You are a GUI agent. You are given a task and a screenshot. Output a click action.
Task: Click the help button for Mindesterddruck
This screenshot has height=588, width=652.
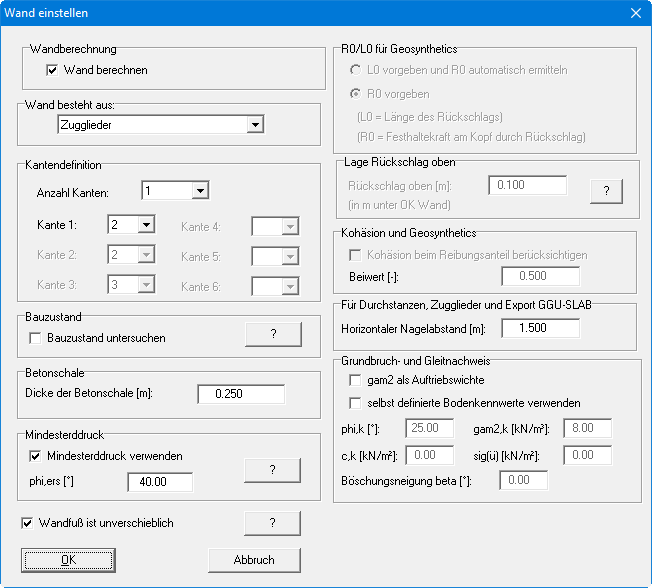(x=272, y=470)
